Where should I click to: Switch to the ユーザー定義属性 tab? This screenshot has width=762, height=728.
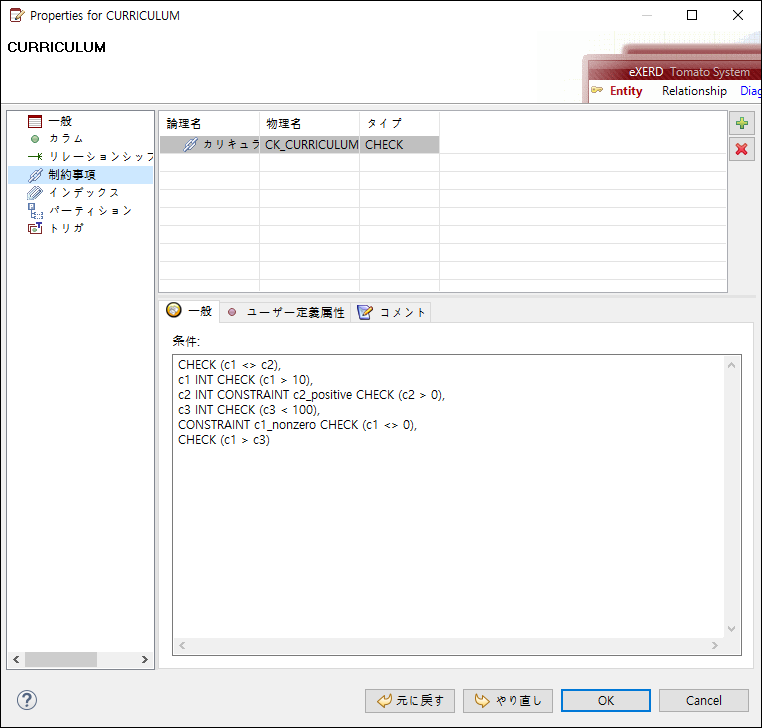(x=286, y=312)
